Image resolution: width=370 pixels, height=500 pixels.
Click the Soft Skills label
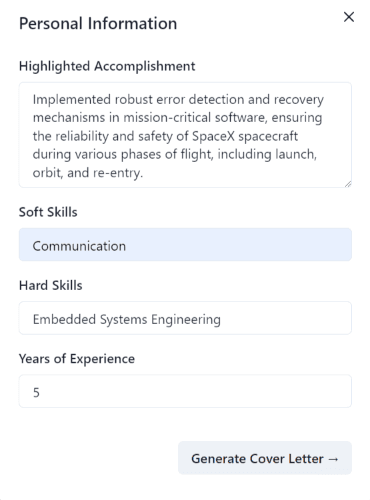point(48,212)
